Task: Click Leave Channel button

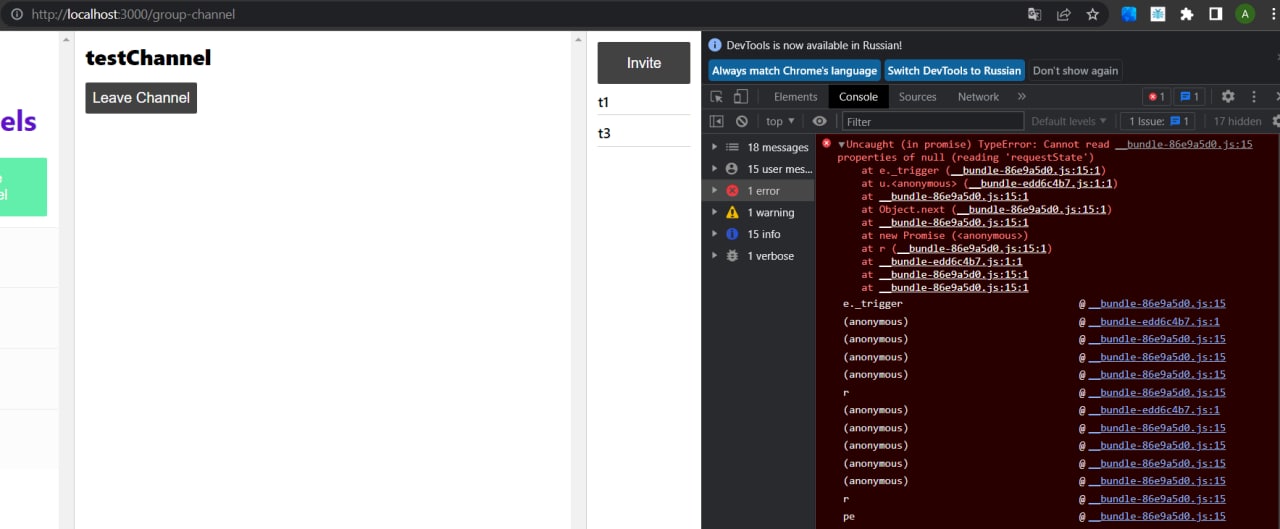Action: tap(141, 98)
